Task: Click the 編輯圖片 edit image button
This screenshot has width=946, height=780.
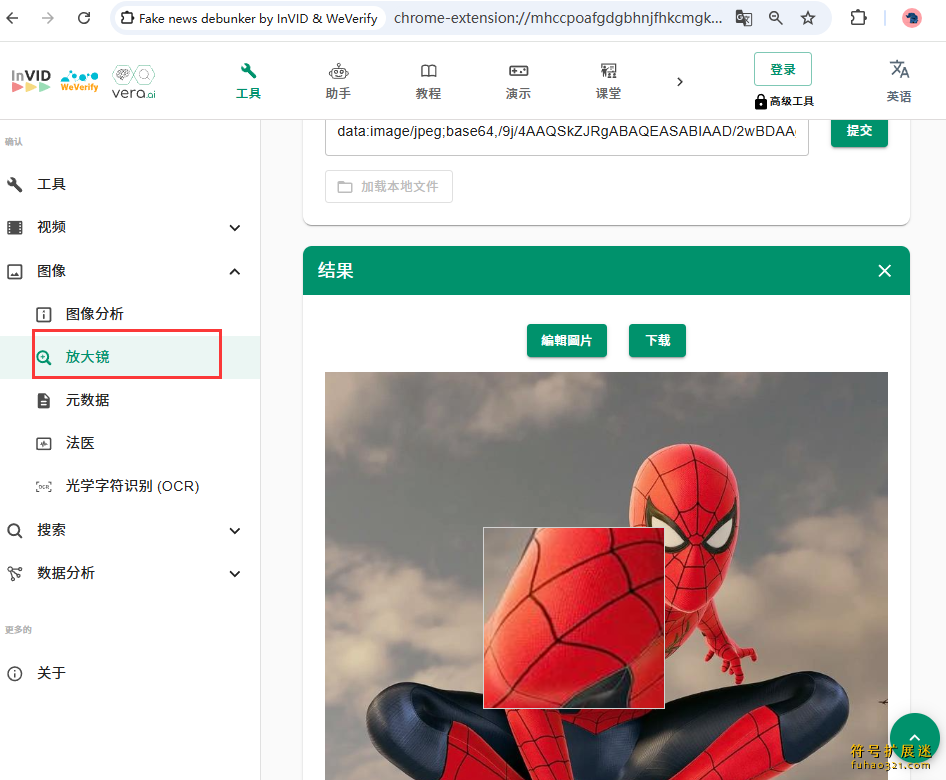Action: click(x=567, y=341)
